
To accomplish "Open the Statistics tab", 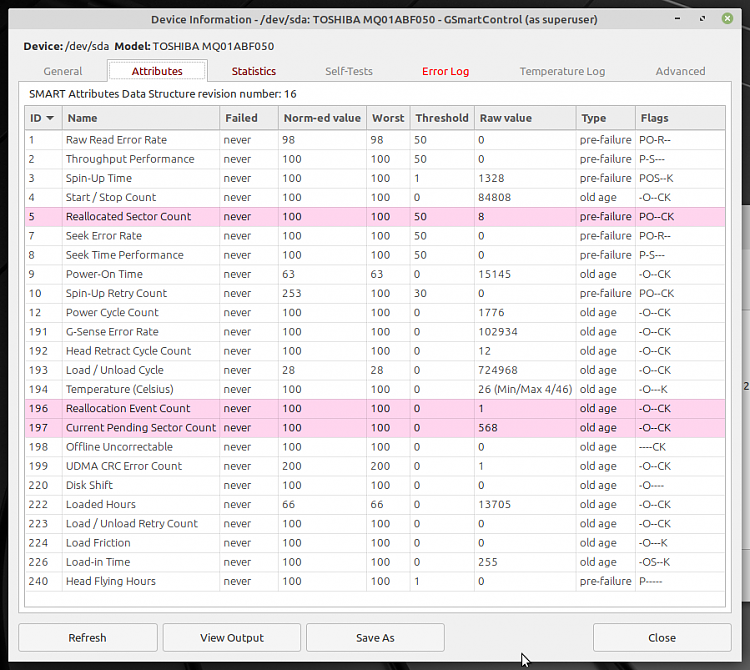I will click(x=253, y=71).
